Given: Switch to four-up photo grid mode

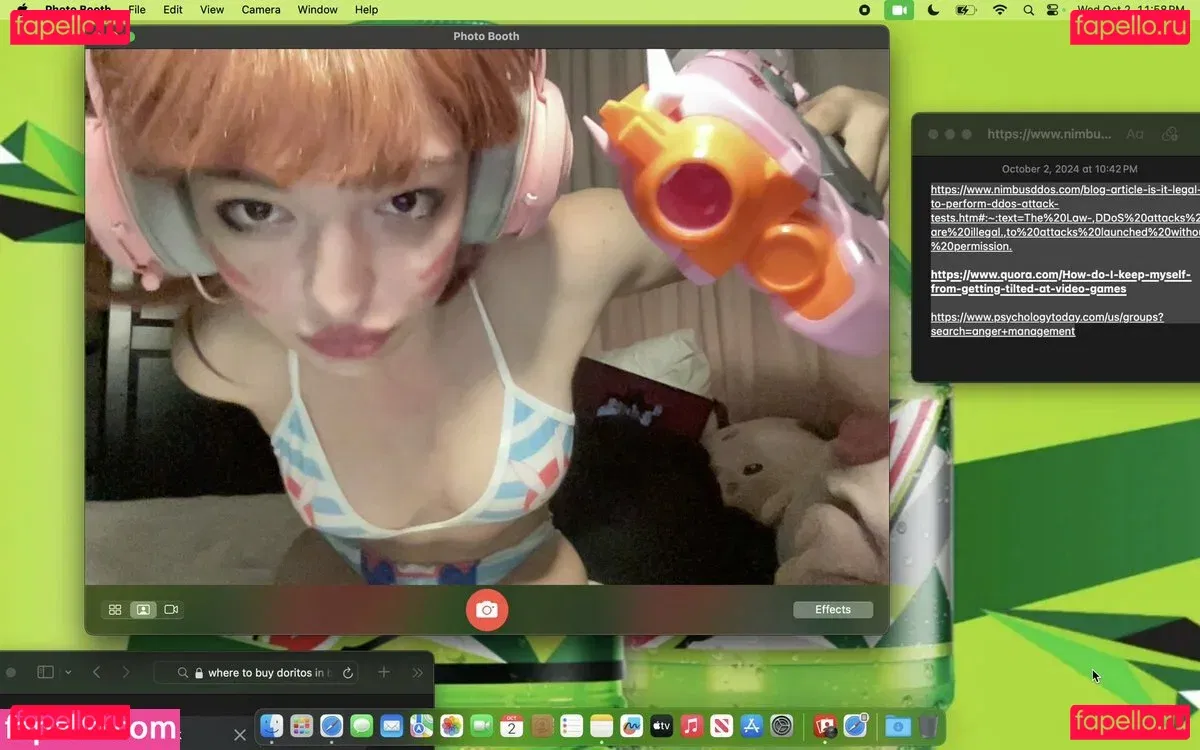Looking at the screenshot, I should pyautogui.click(x=115, y=609).
